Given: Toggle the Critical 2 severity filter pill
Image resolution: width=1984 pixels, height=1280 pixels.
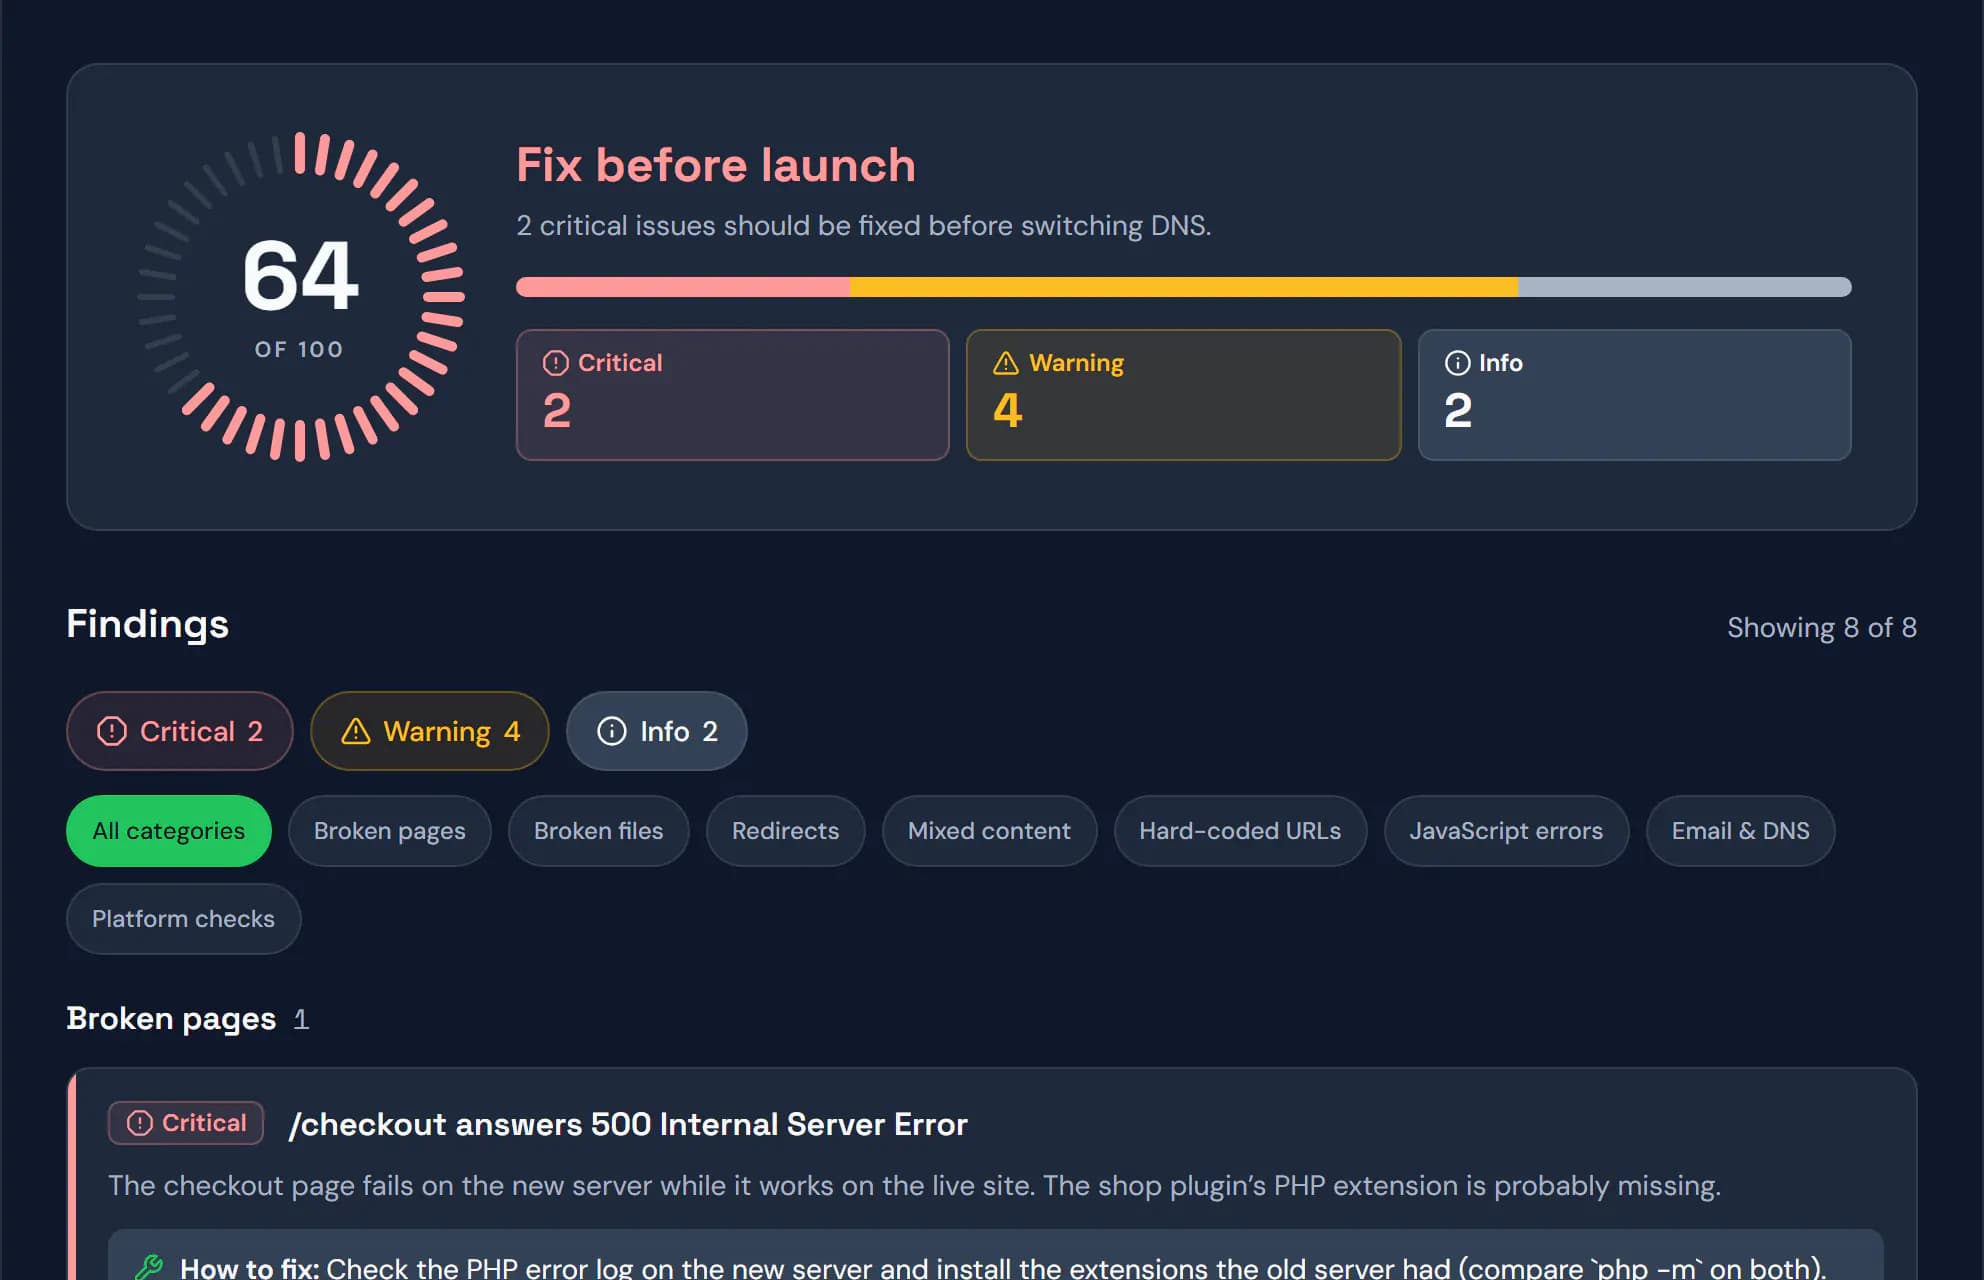Looking at the screenshot, I should (180, 731).
